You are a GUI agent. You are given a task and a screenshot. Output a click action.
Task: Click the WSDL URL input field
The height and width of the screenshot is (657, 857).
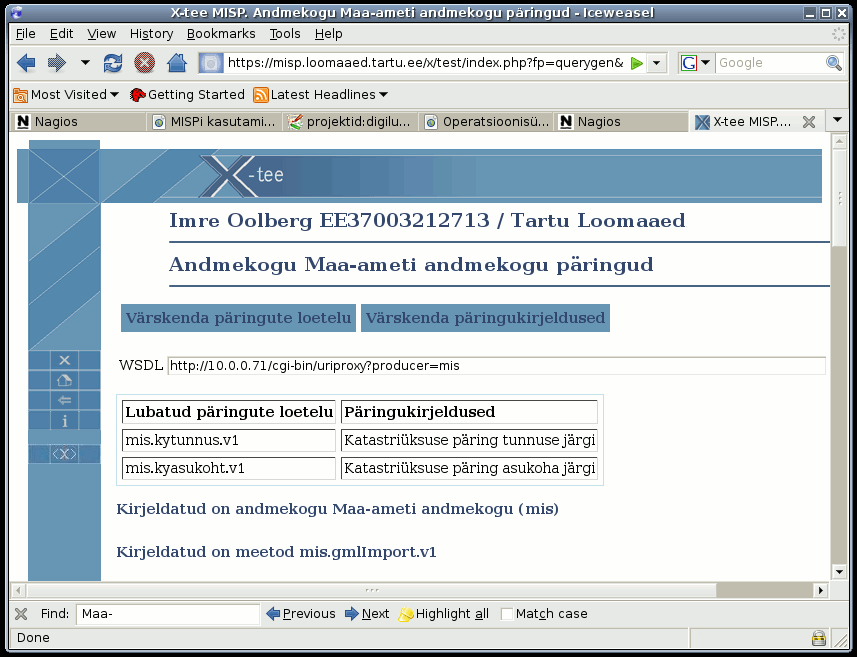[x=496, y=366]
